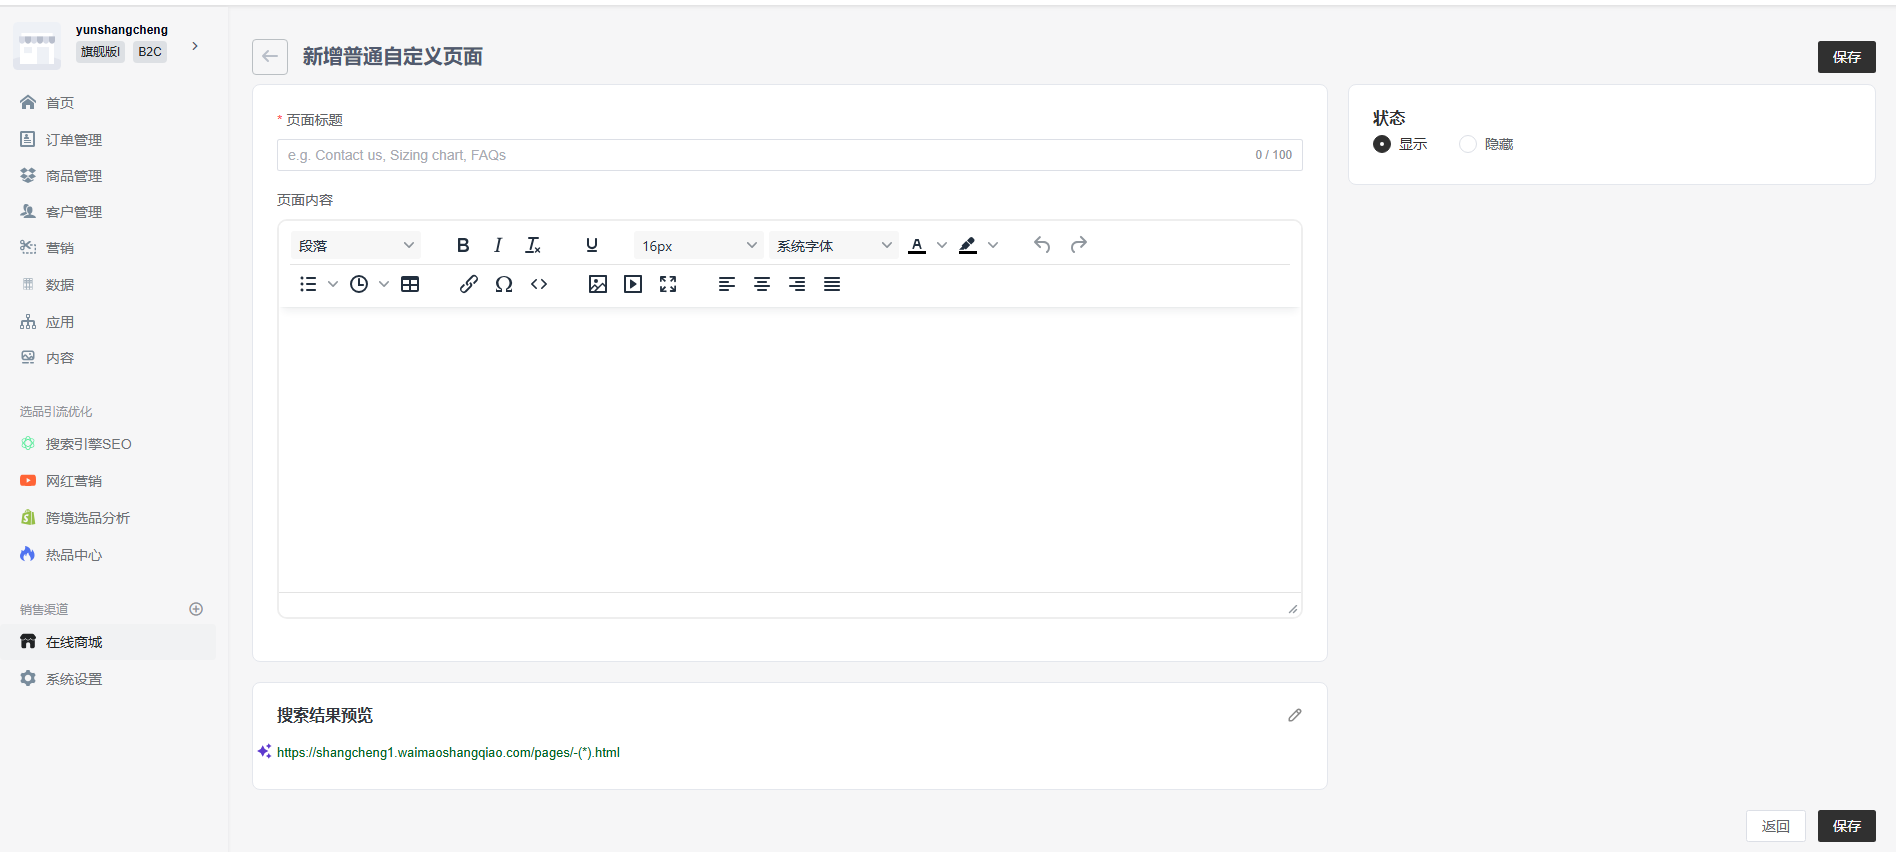Select the 隐藏 status radio button
The width and height of the screenshot is (1896, 852).
click(x=1468, y=144)
